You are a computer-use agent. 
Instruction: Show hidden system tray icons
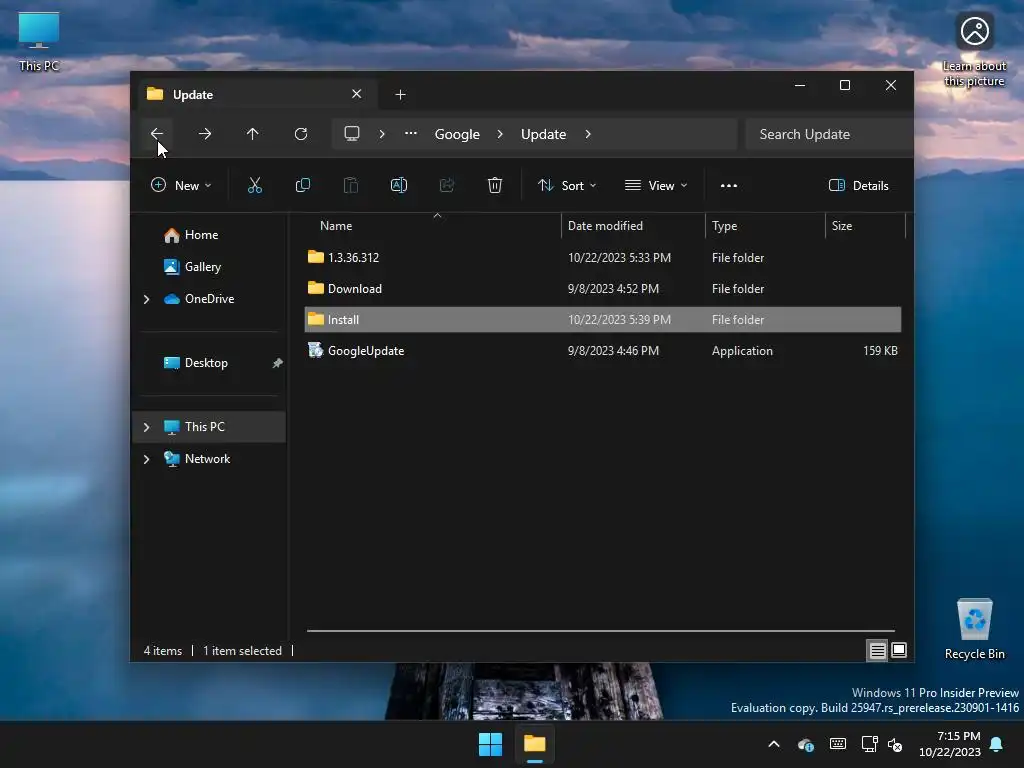point(774,744)
